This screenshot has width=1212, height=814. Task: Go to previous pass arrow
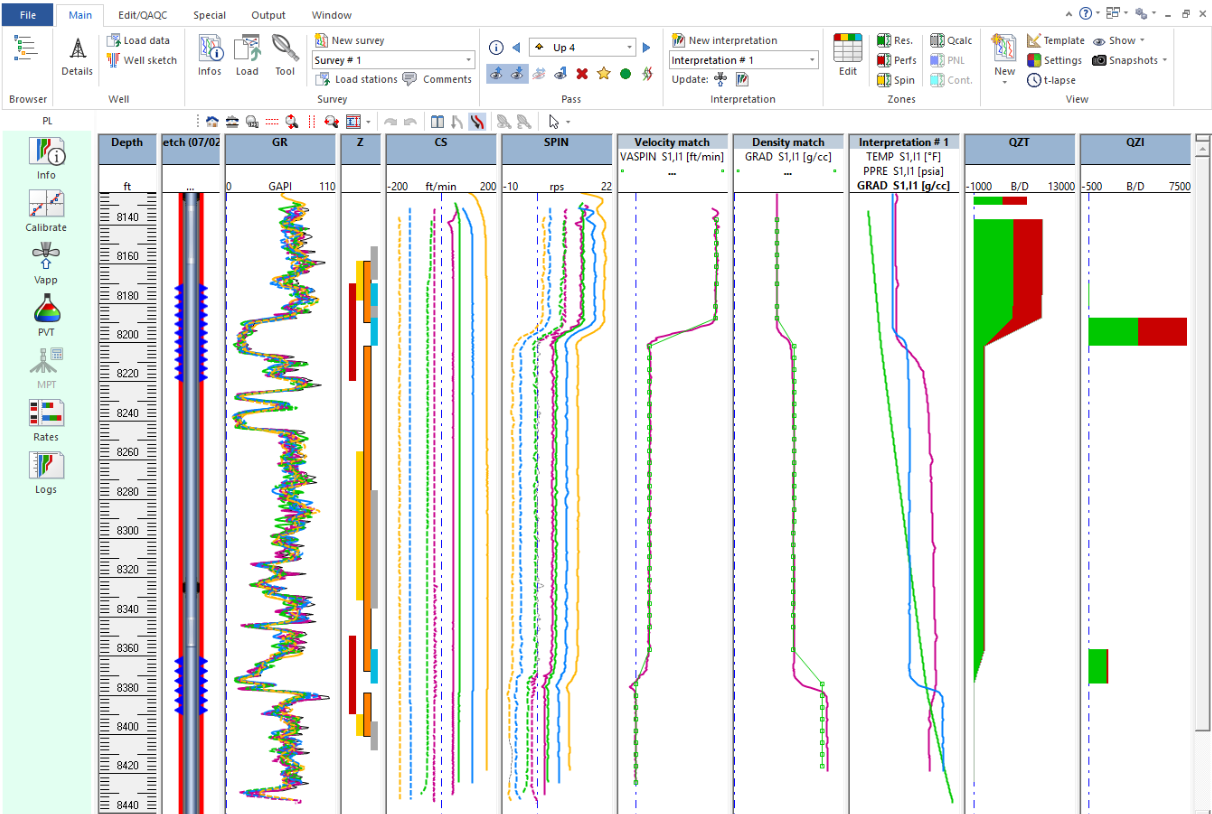coord(516,47)
